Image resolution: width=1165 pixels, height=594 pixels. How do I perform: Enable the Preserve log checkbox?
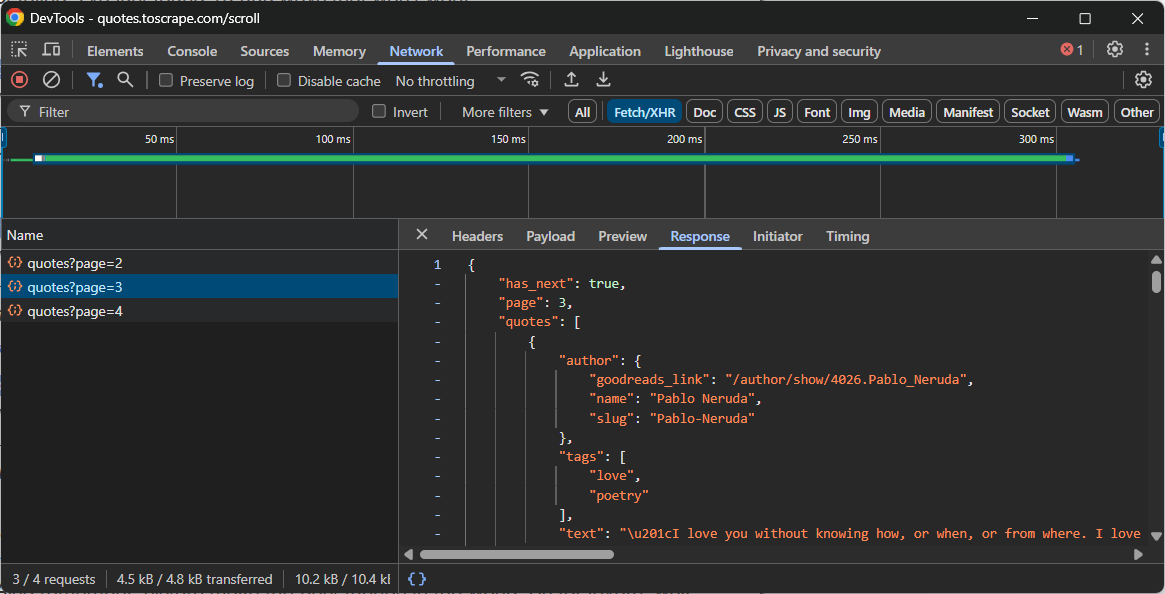tap(166, 80)
